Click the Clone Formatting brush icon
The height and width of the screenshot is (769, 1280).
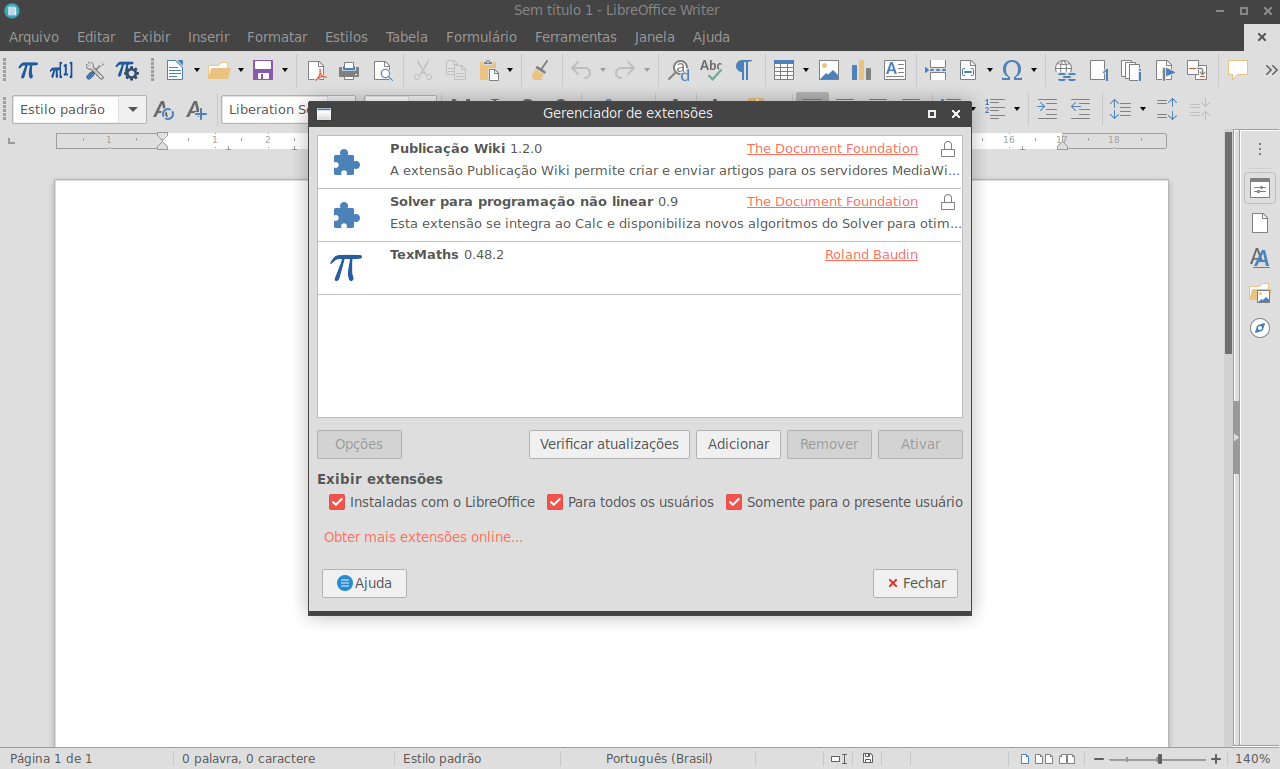(x=540, y=70)
